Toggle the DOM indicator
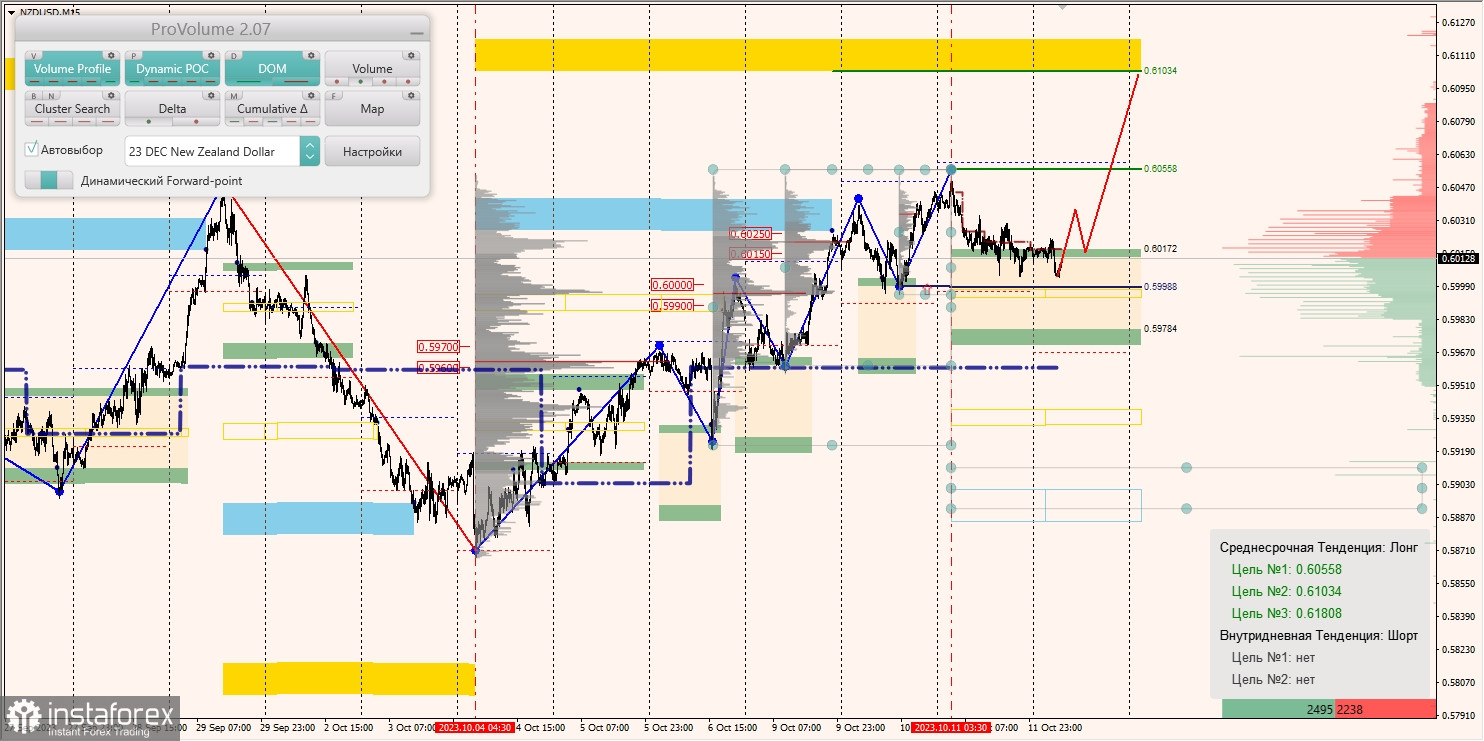Image resolution: width=1484 pixels, height=741 pixels. [272, 69]
